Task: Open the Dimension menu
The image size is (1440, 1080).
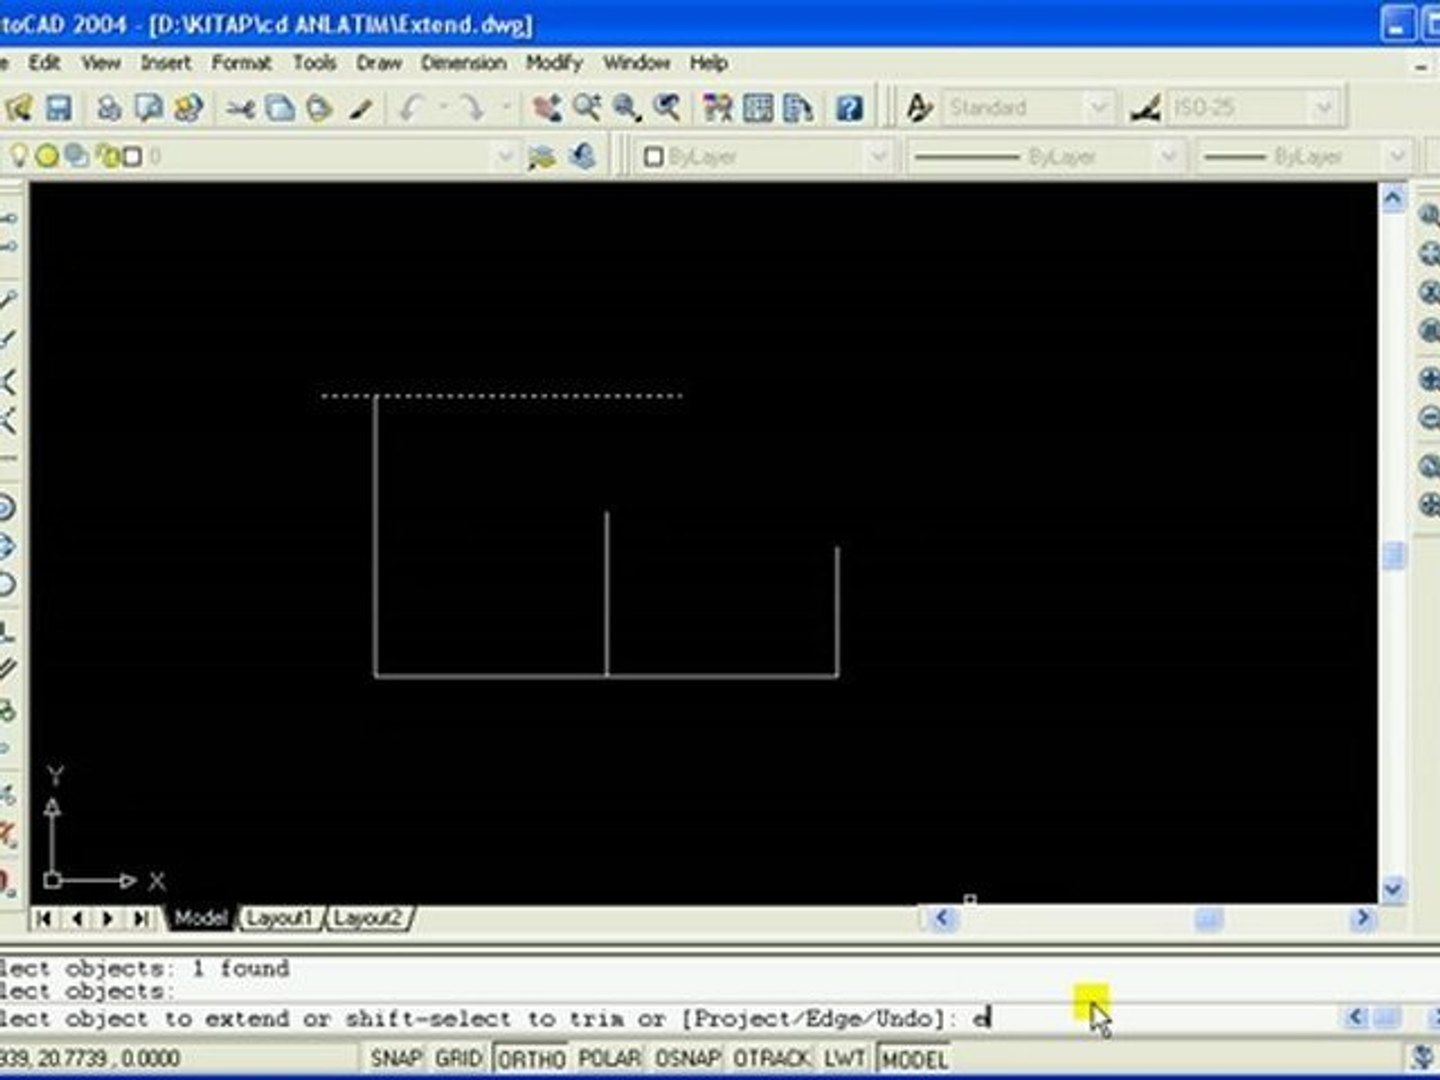Action: coord(463,62)
